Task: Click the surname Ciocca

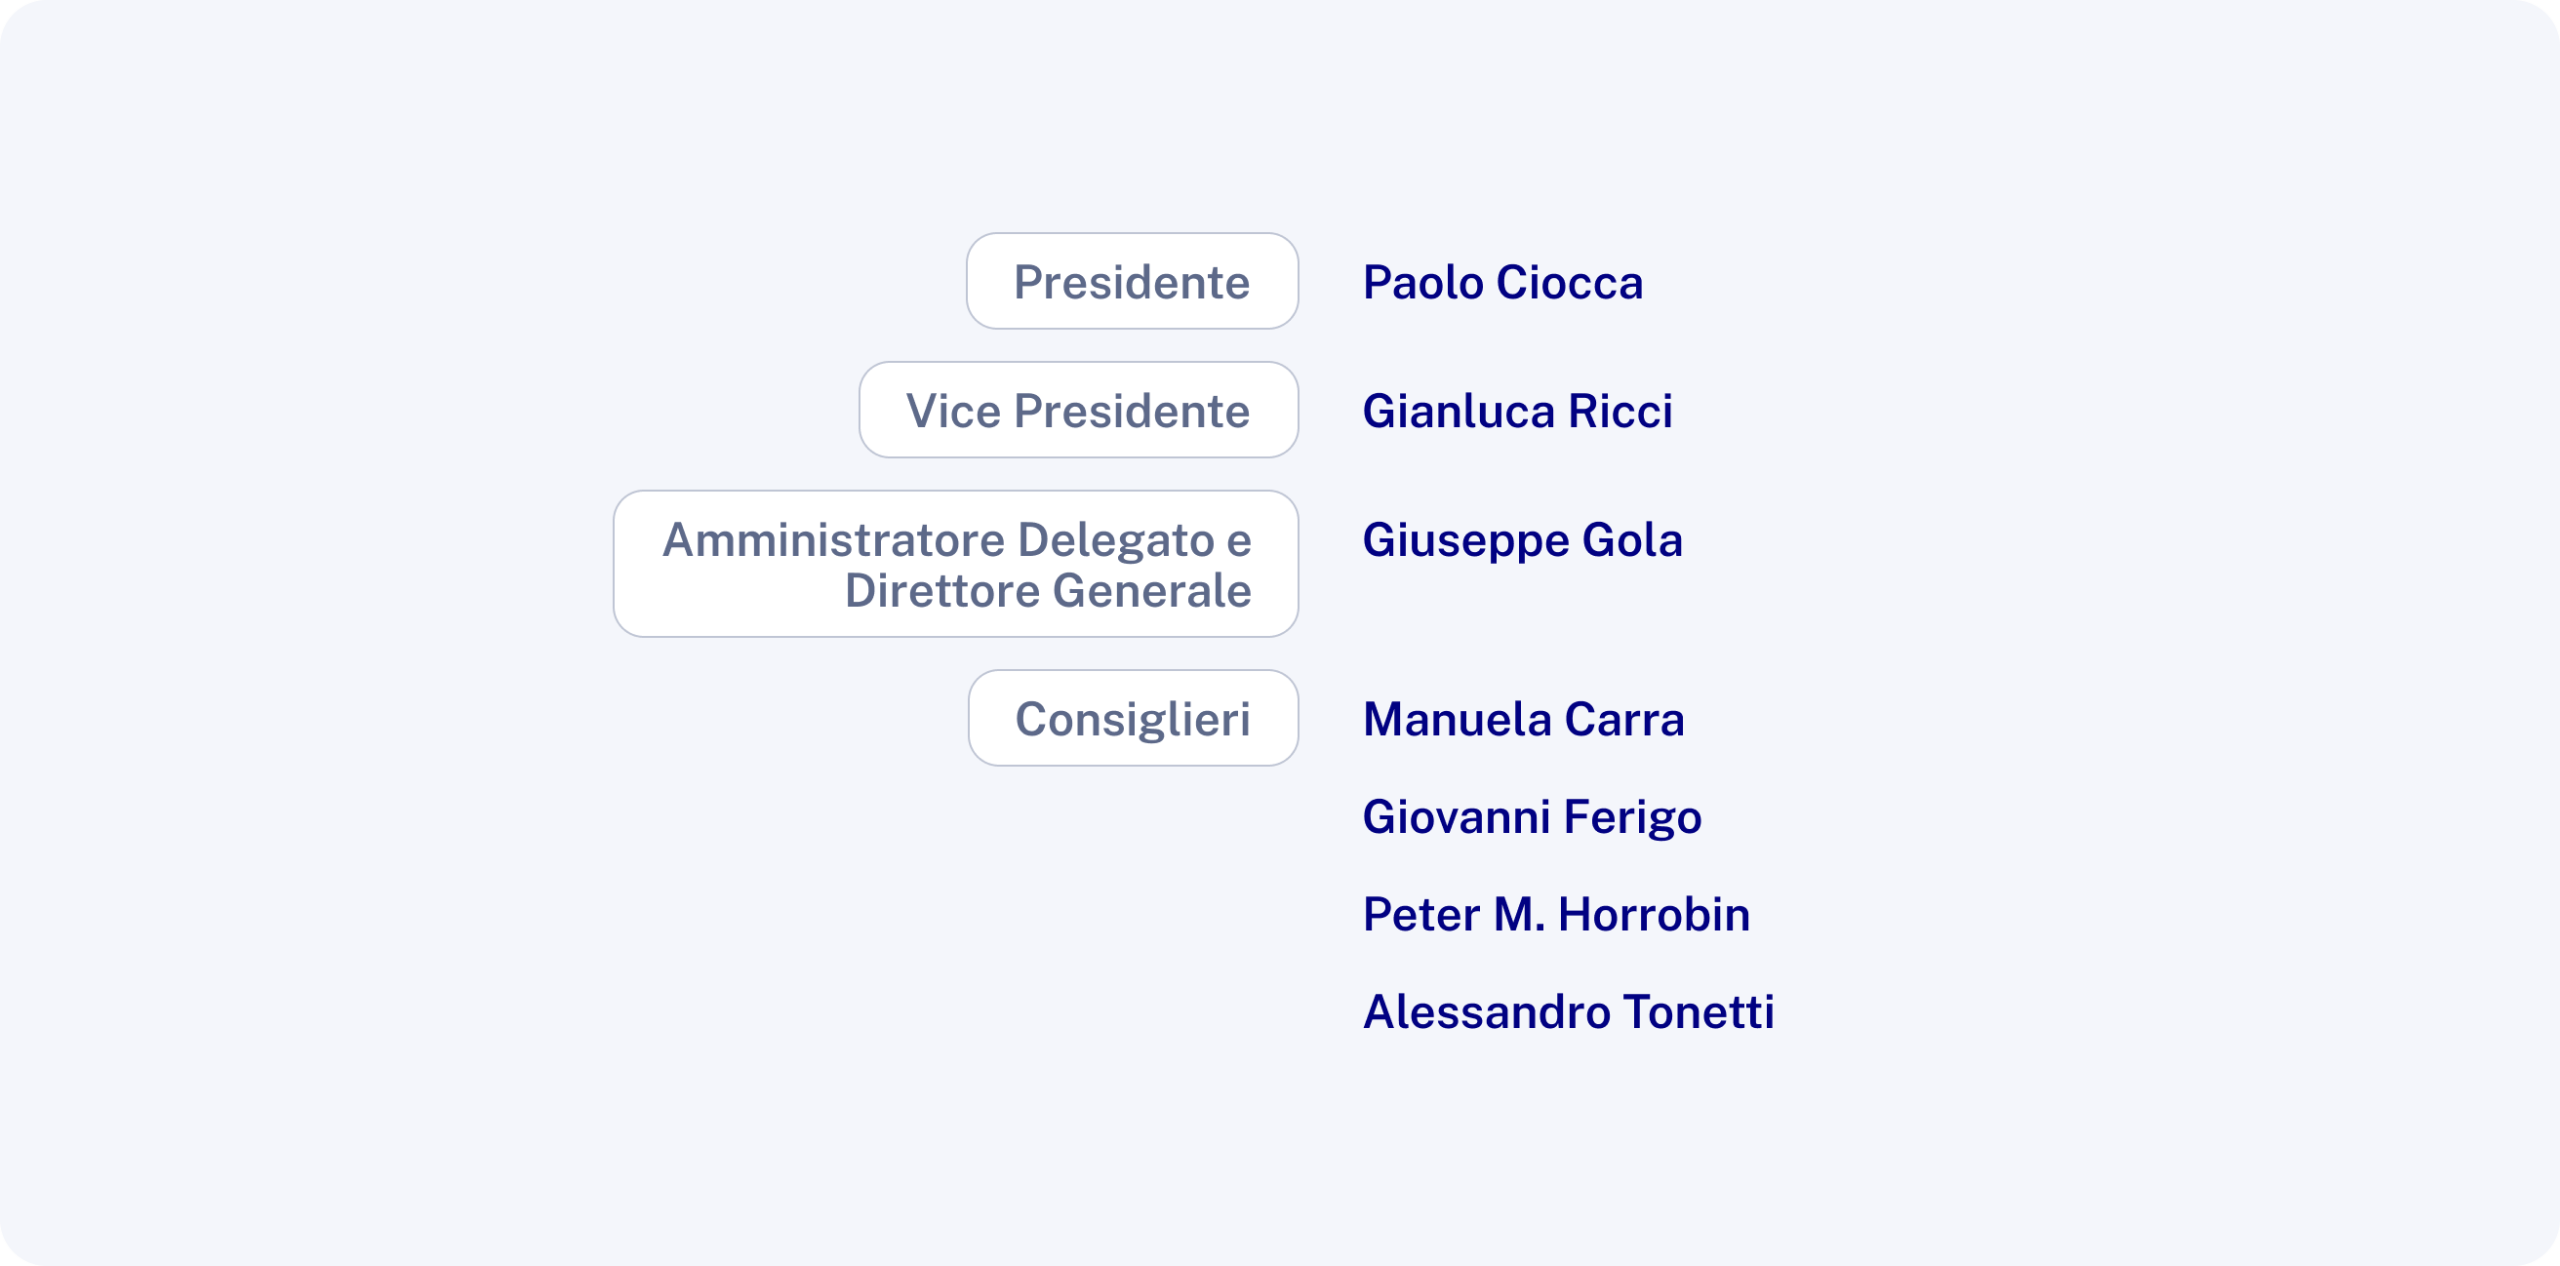Action: click(1570, 282)
